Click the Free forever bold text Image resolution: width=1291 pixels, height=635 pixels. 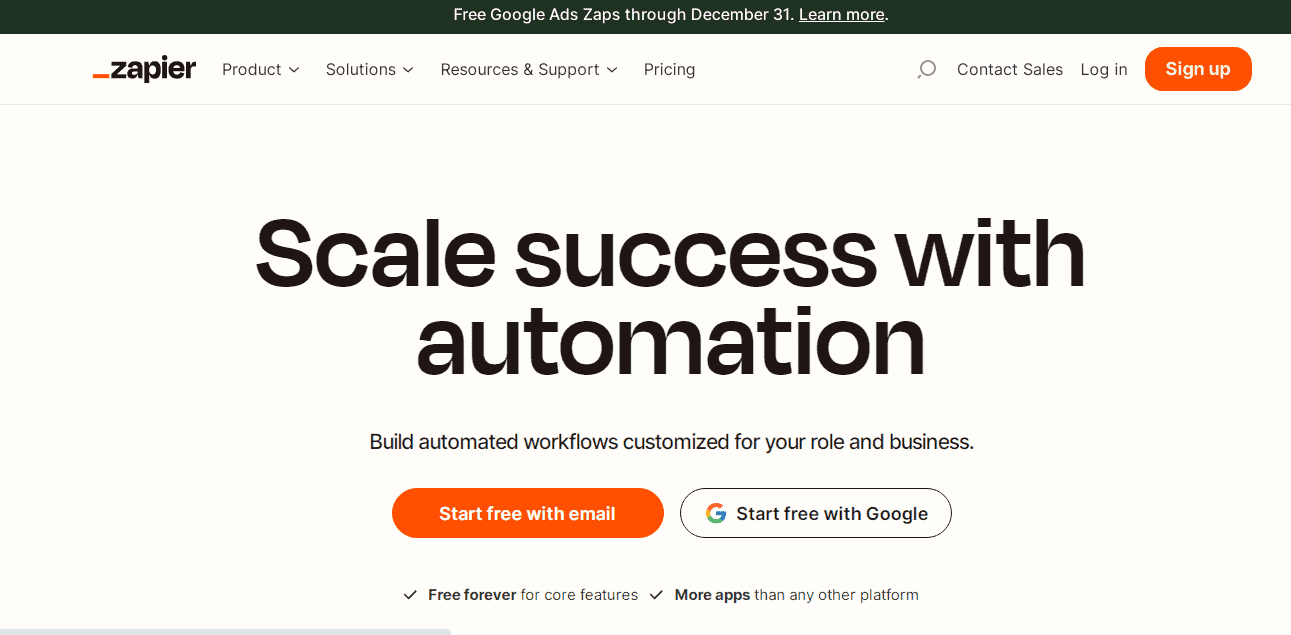472,595
